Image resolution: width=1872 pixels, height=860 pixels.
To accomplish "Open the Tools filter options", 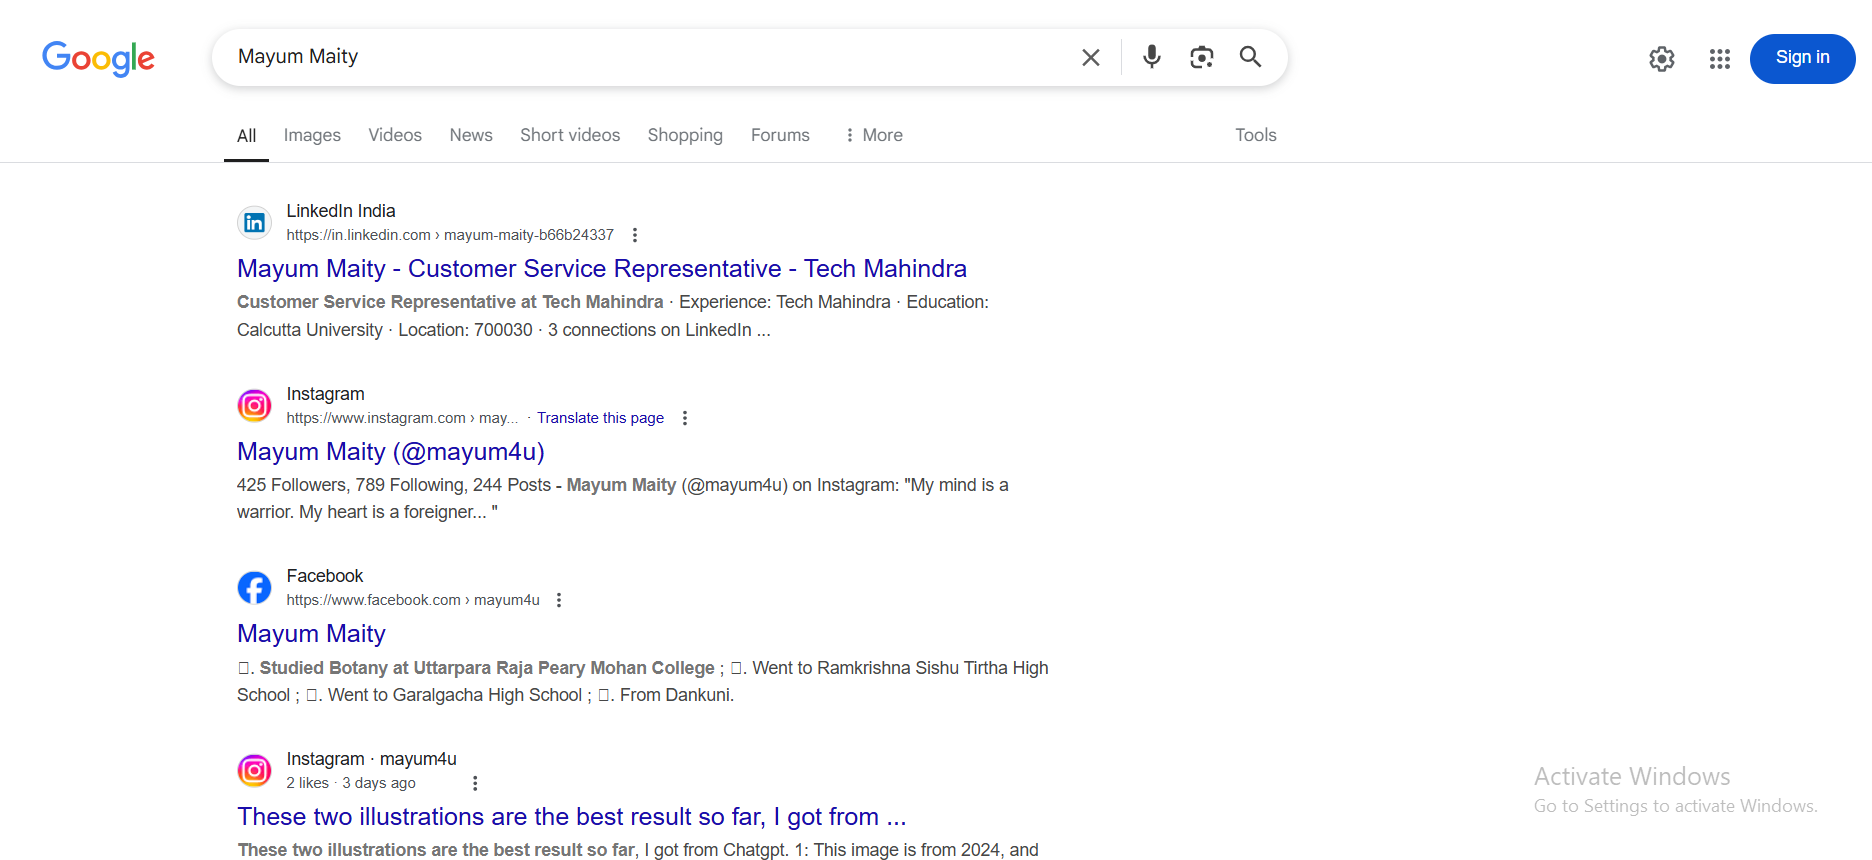I will [1255, 135].
